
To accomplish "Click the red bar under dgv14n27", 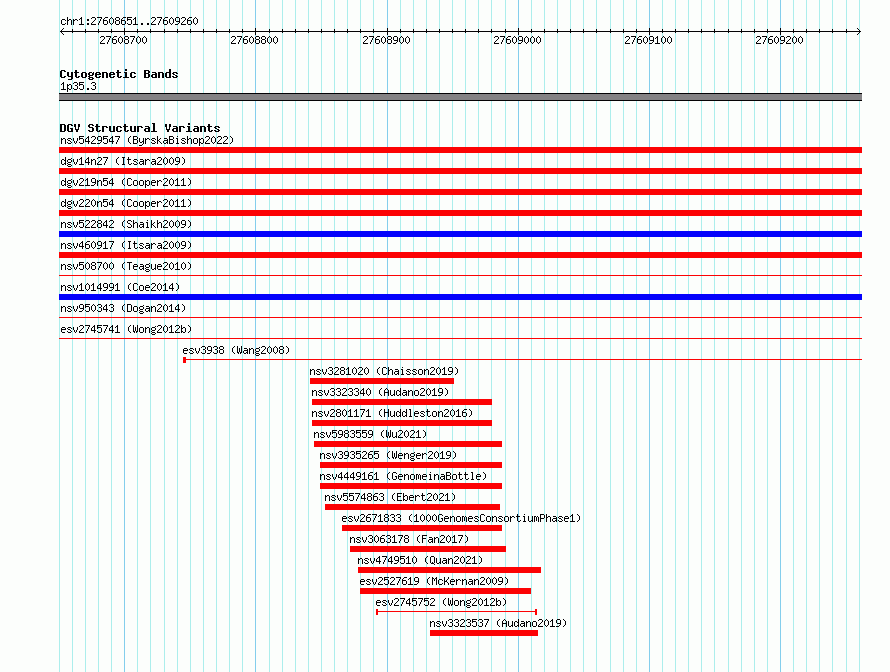I will coord(460,171).
